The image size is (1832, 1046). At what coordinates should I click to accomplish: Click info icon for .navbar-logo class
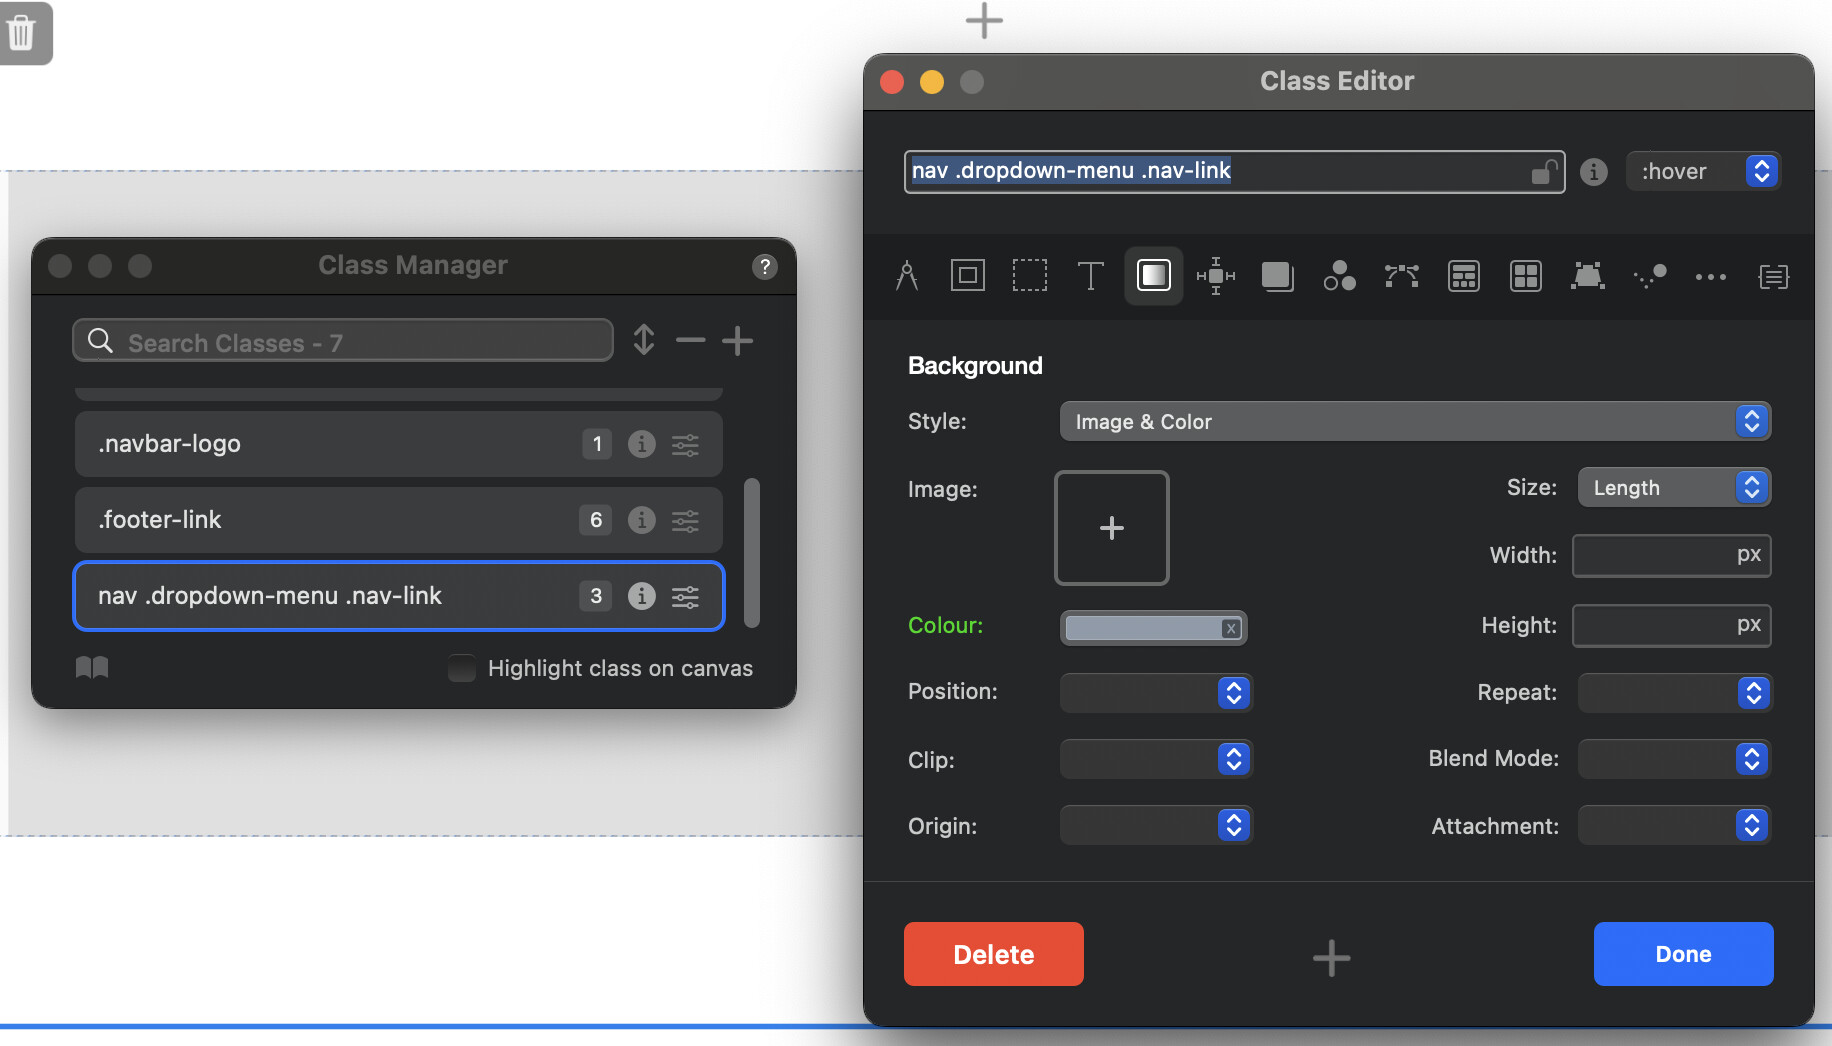tap(641, 444)
